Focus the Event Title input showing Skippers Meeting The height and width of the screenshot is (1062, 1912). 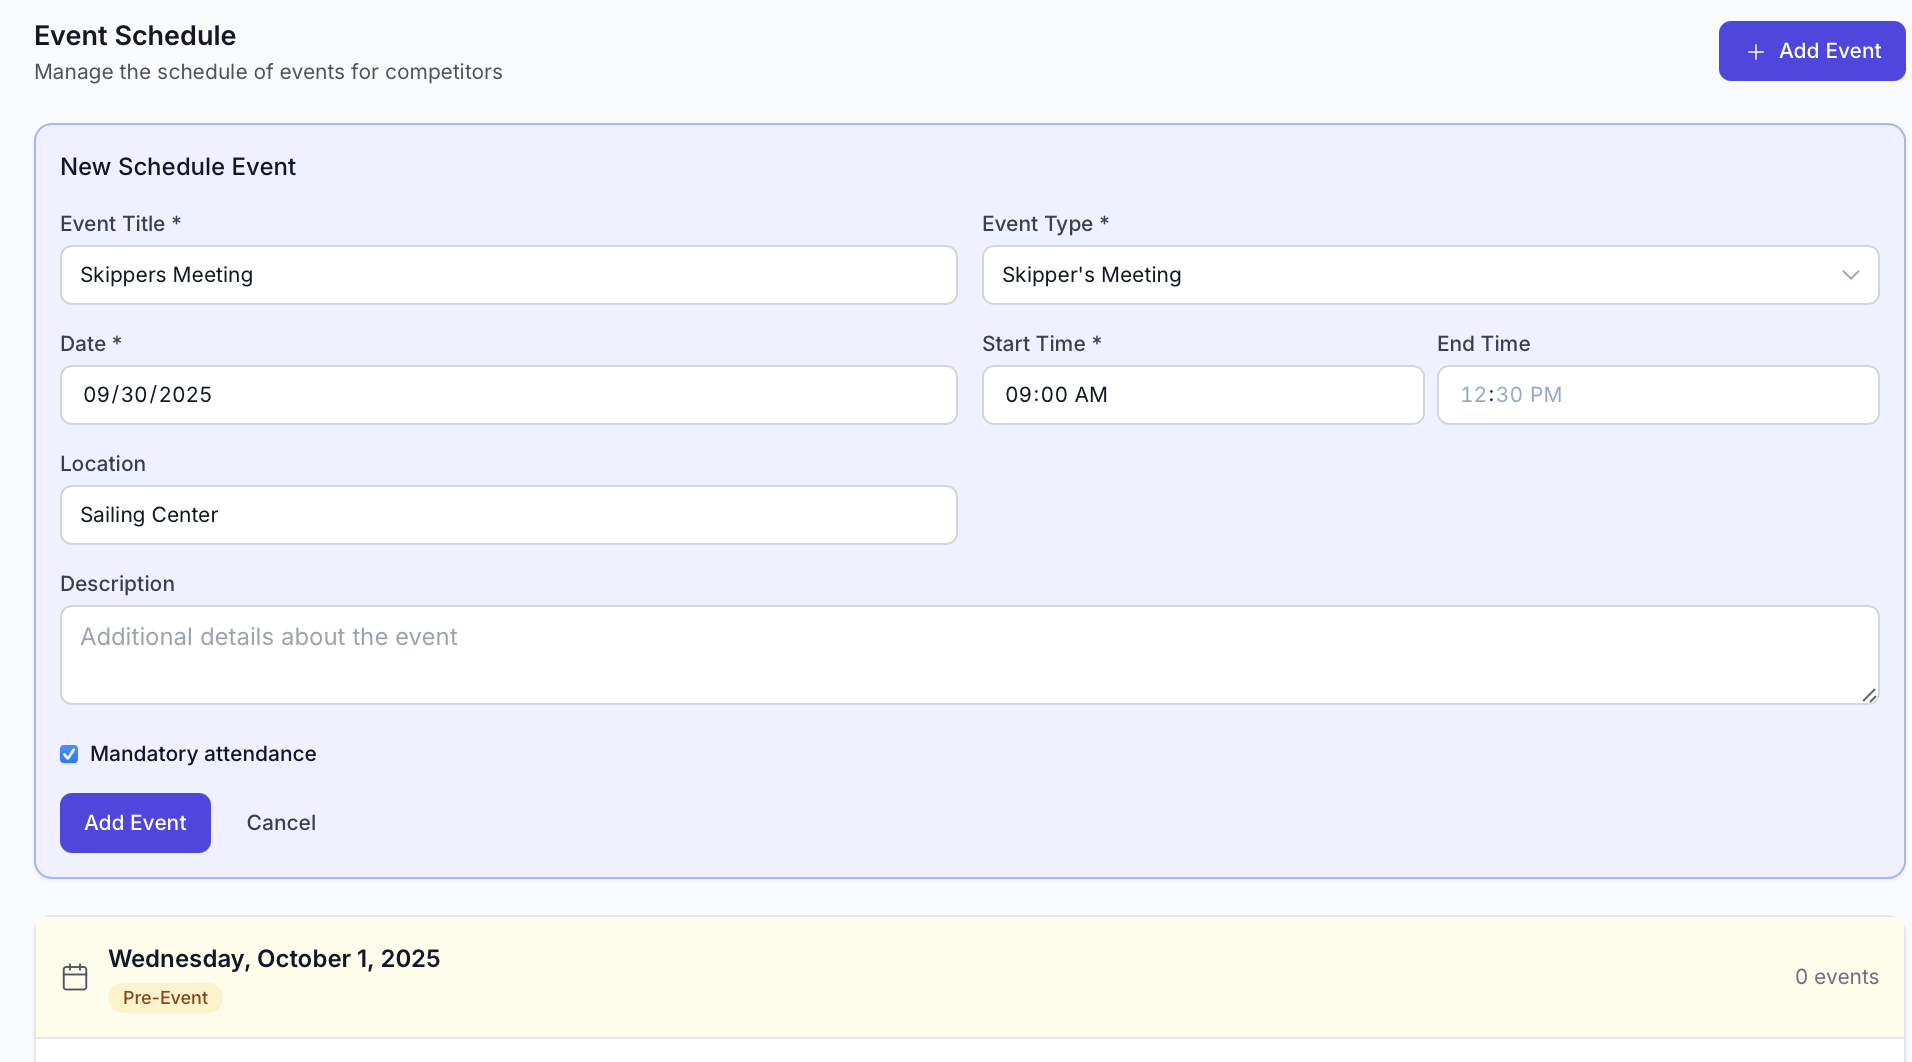[x=508, y=275]
